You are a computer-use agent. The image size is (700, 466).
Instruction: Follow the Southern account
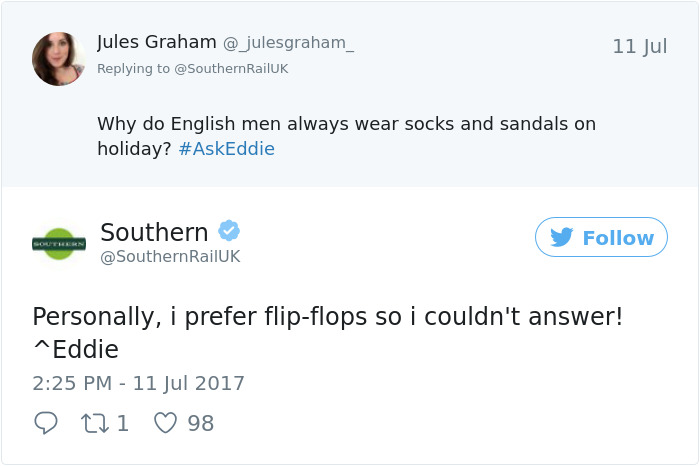601,237
